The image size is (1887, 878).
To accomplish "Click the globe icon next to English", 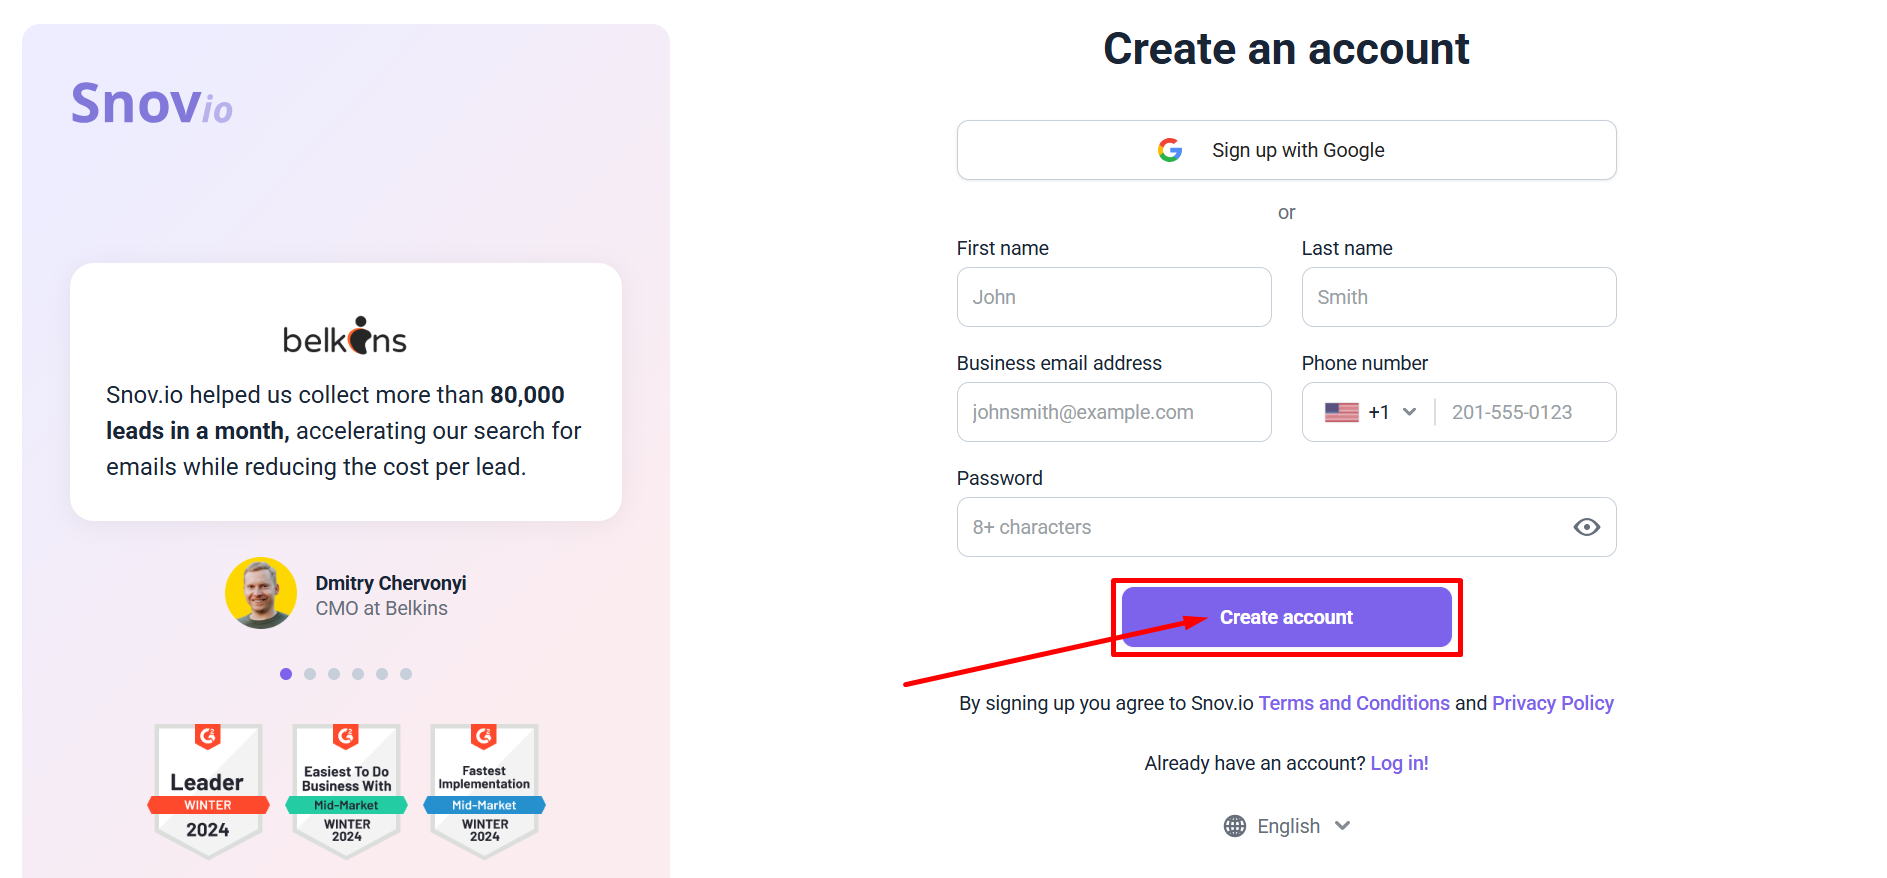I will point(1234,825).
